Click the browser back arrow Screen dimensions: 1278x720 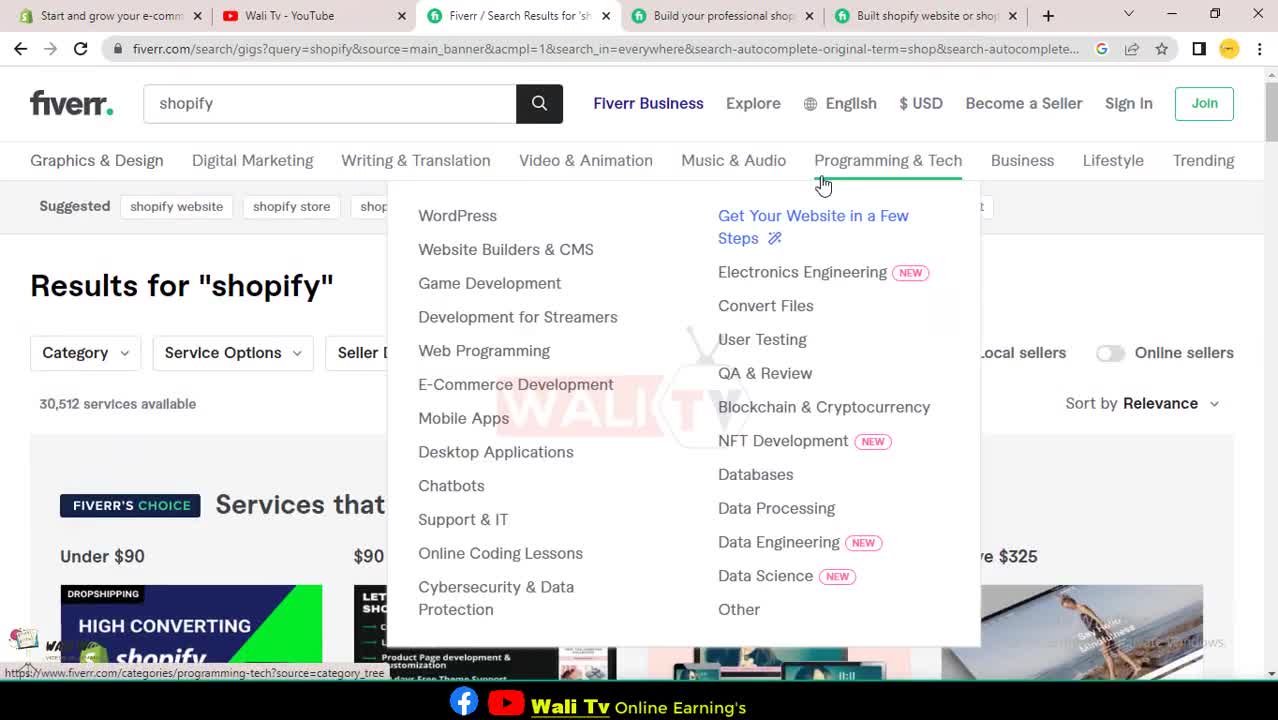coord(21,48)
